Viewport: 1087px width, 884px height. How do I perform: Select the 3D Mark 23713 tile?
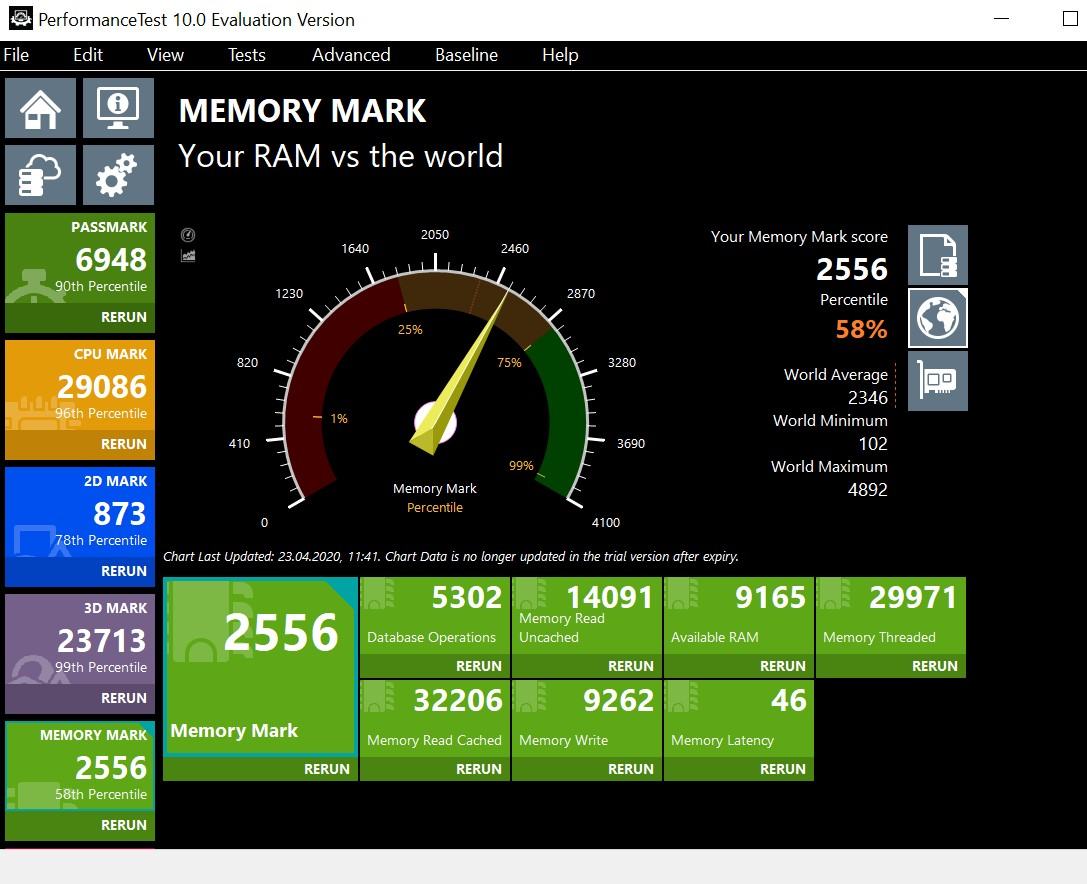(80, 639)
